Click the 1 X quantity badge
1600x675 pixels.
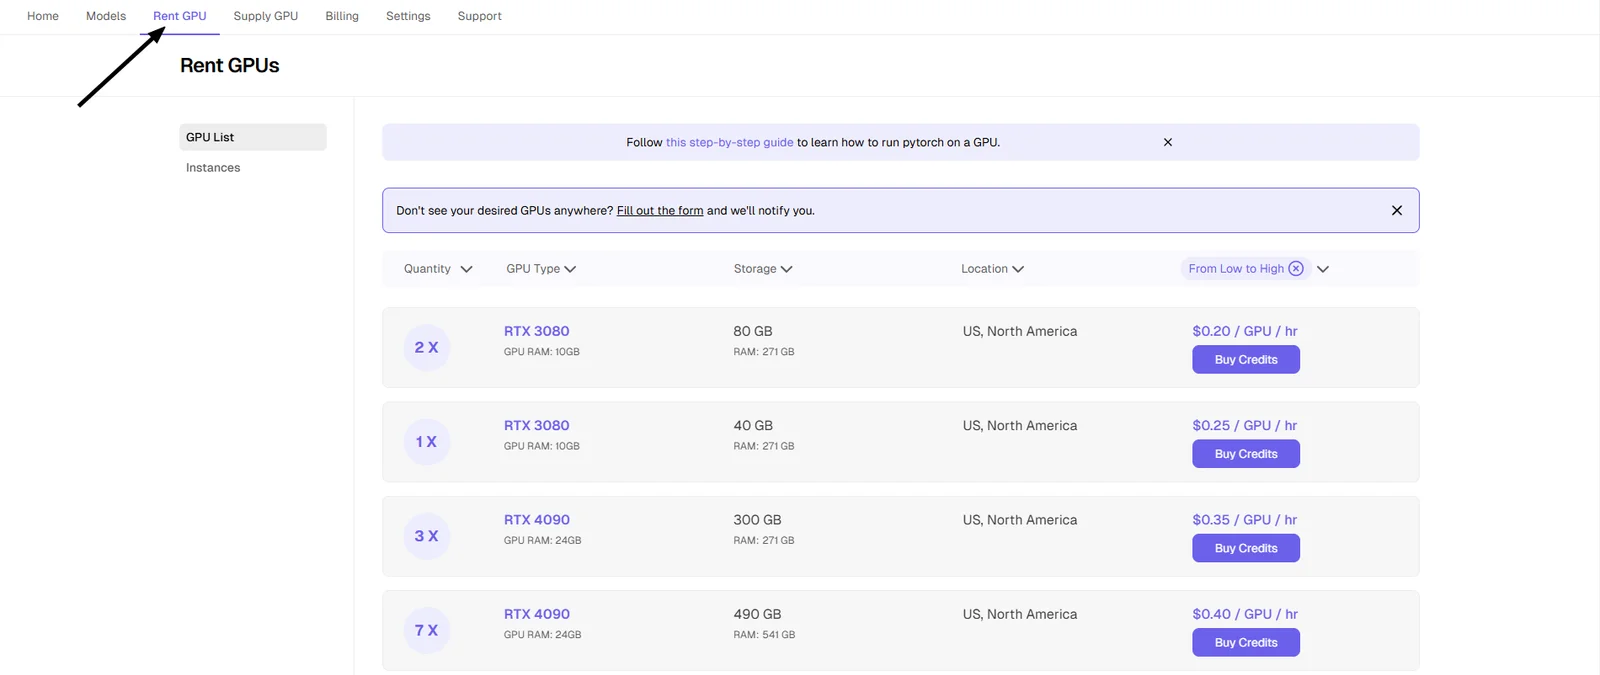tap(427, 441)
